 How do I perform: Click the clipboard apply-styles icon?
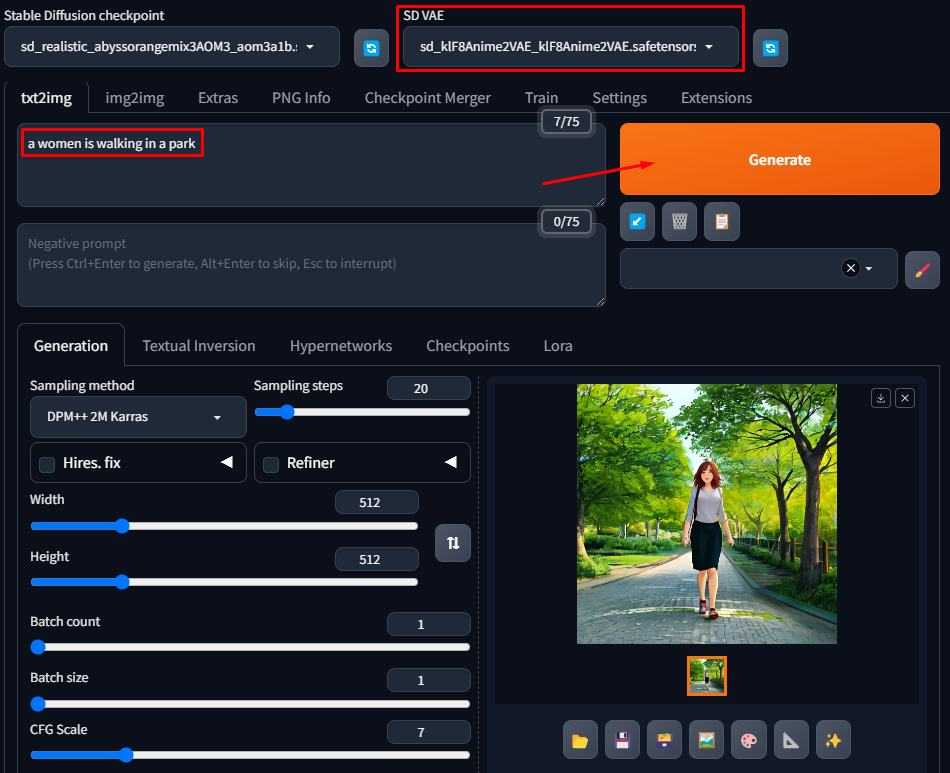click(721, 221)
